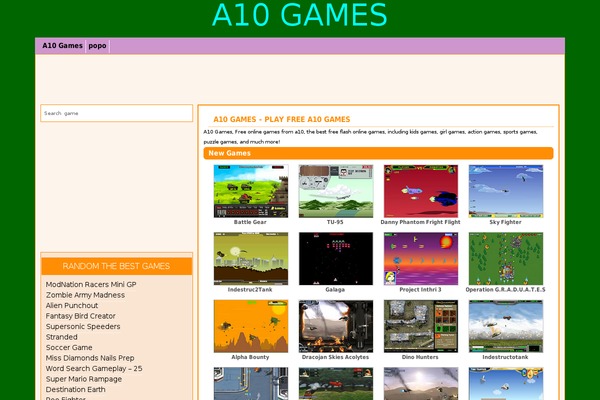The height and width of the screenshot is (400, 600).
Task: Open Super Mario Rampage link
Action: click(84, 379)
